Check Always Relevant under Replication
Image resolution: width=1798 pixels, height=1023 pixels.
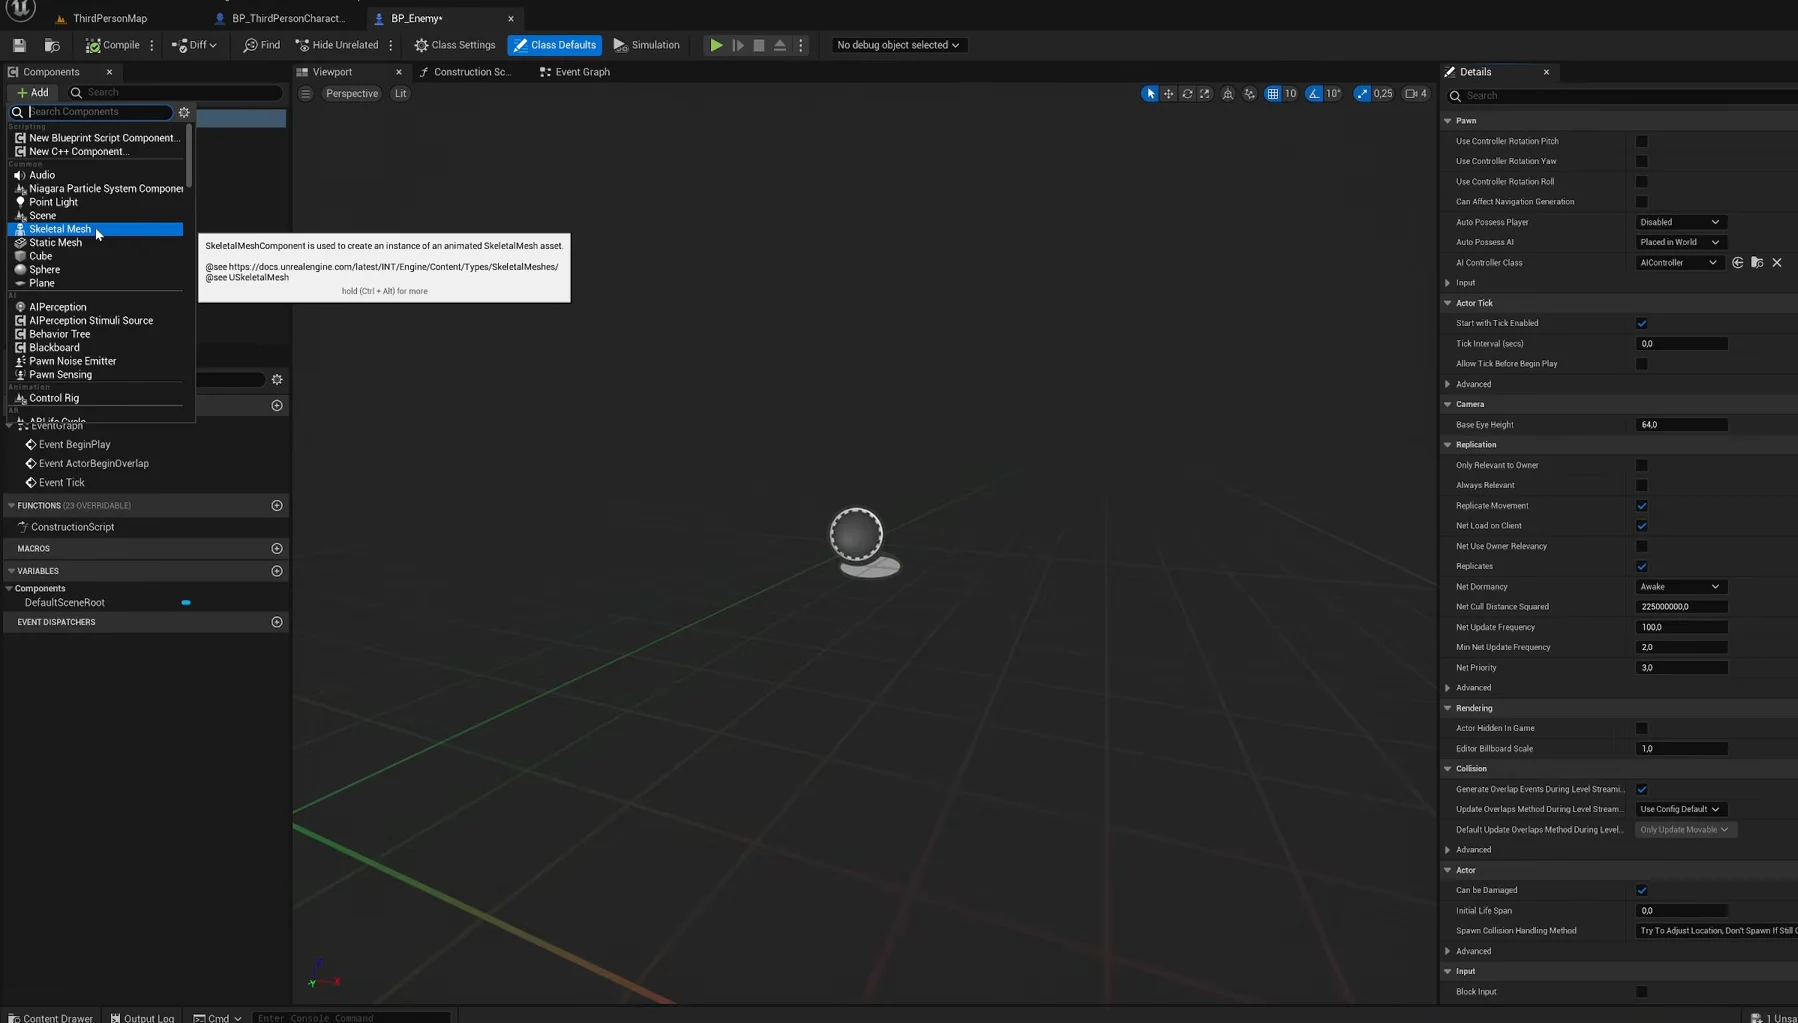click(1641, 485)
